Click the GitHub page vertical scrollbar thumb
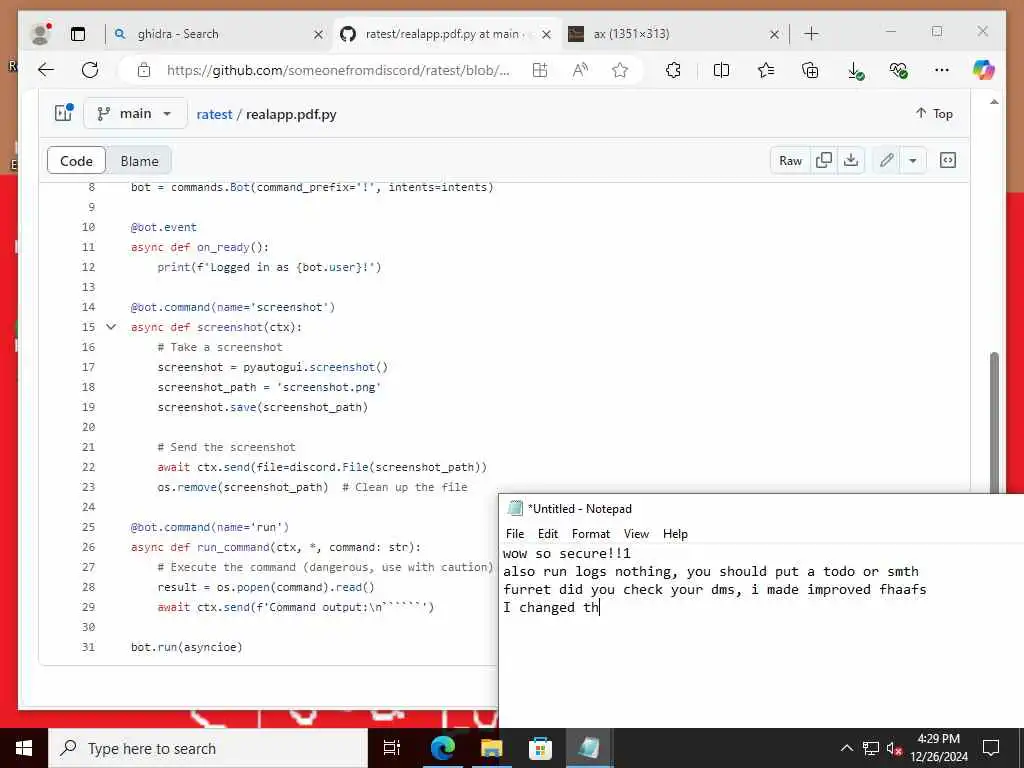The width and height of the screenshot is (1024, 768). point(994,421)
